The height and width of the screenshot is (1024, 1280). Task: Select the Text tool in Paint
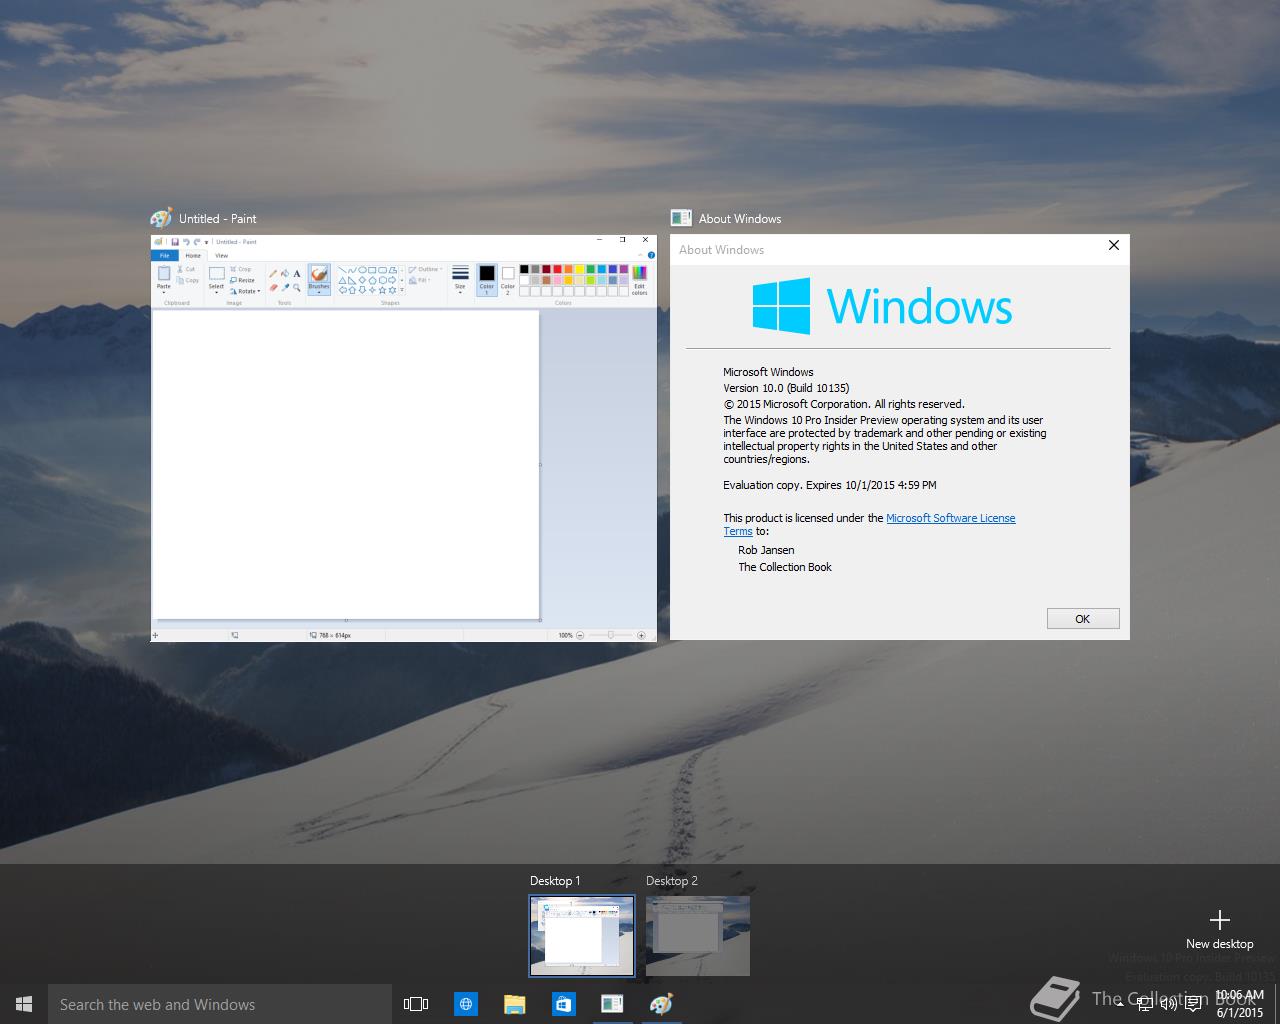297,274
